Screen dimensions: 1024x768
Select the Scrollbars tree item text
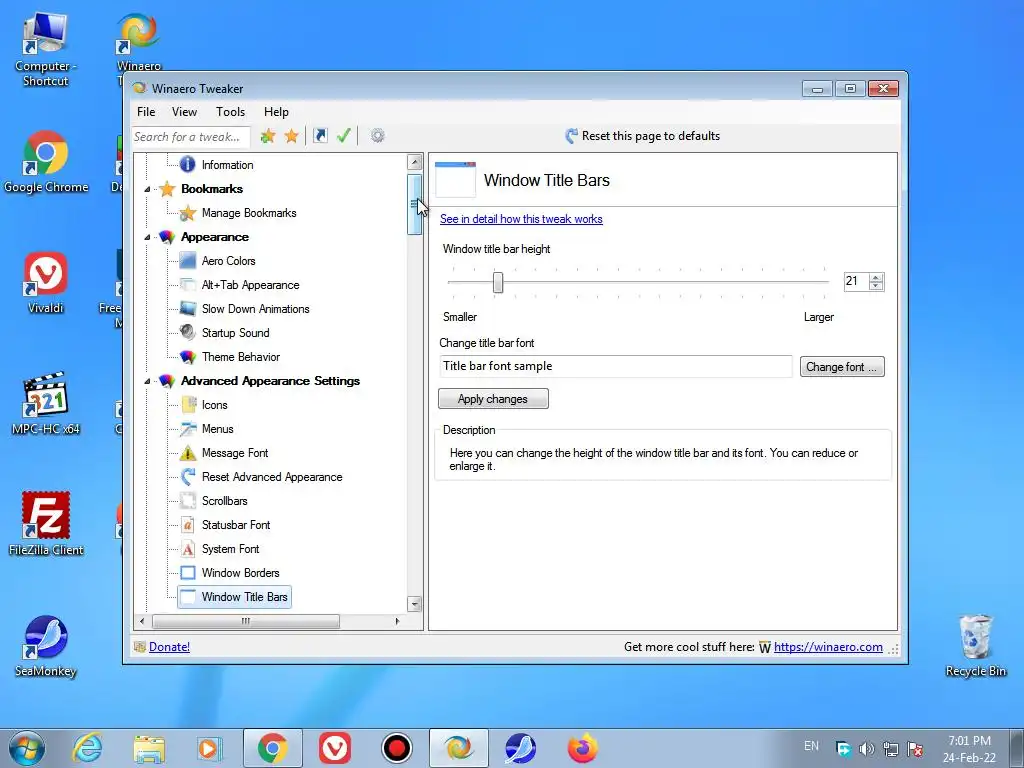(225, 501)
